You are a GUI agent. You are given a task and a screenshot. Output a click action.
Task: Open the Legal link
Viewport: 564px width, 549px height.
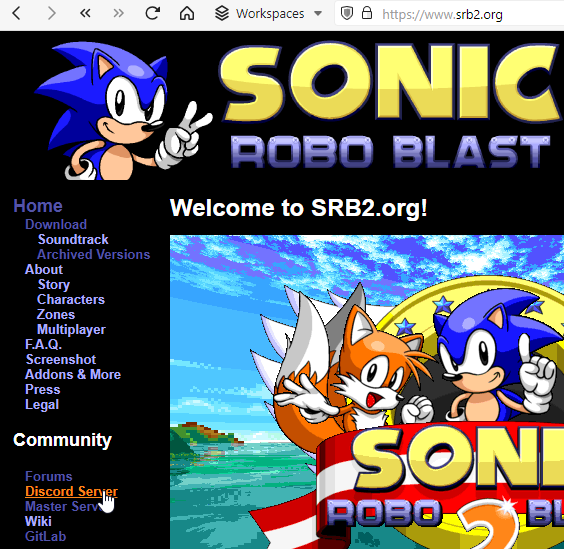click(x=42, y=405)
